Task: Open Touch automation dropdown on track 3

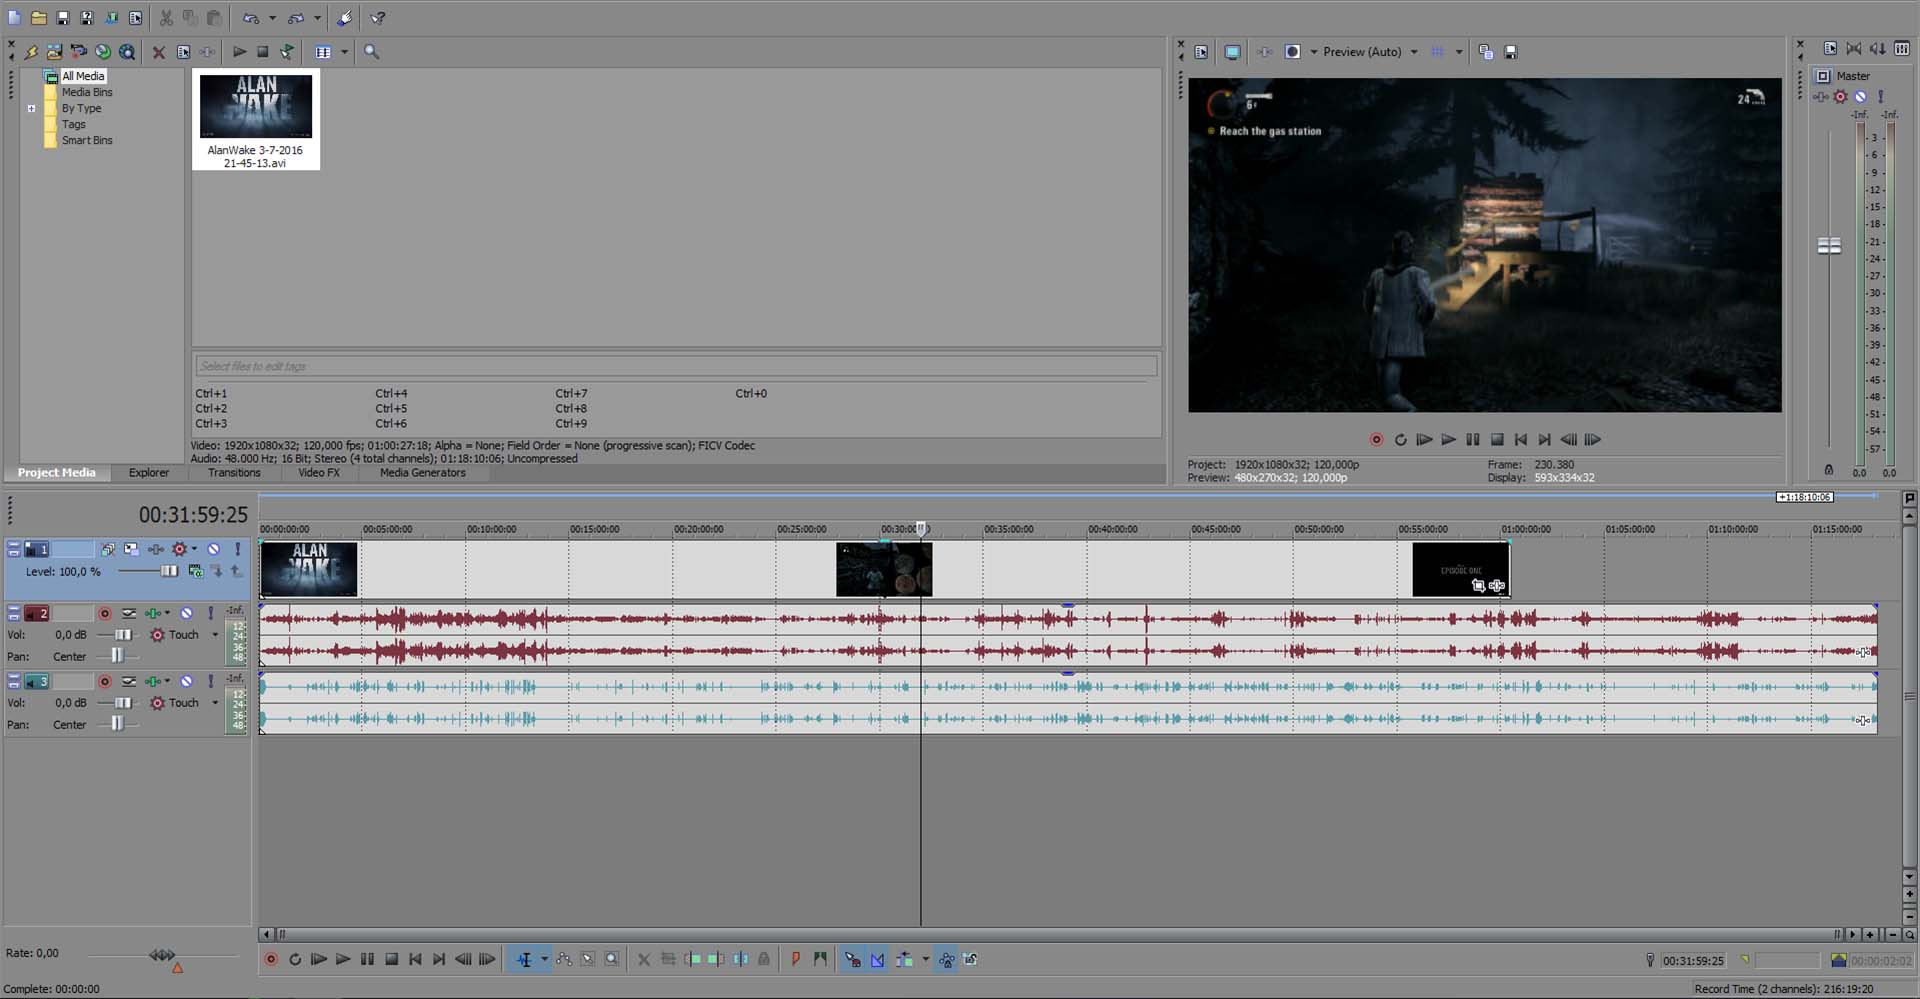Action: pyautogui.click(x=214, y=703)
